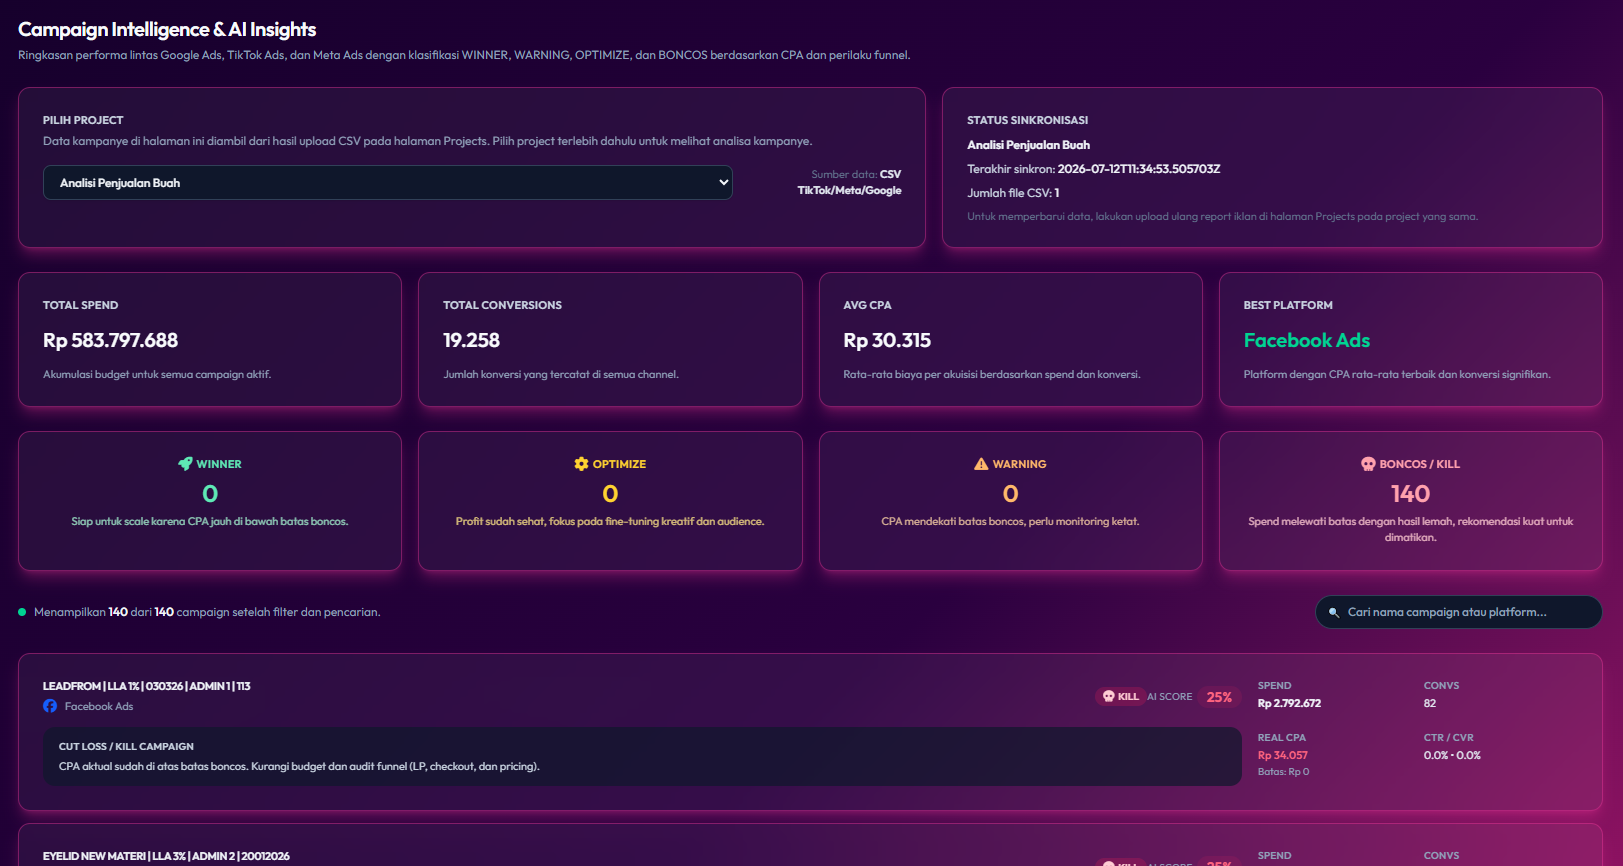Click the "CUT LOSS / KILL CAMPAIGN" recommendation heading
Screen dimensions: 1623x866
pos(126,746)
